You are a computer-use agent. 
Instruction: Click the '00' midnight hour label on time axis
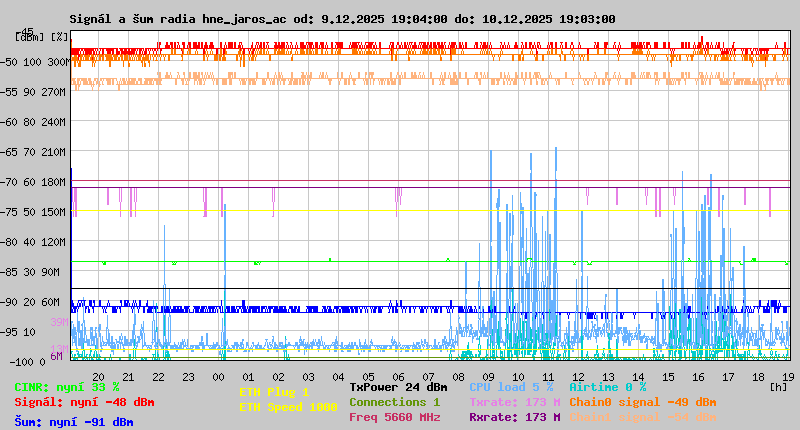(218, 376)
